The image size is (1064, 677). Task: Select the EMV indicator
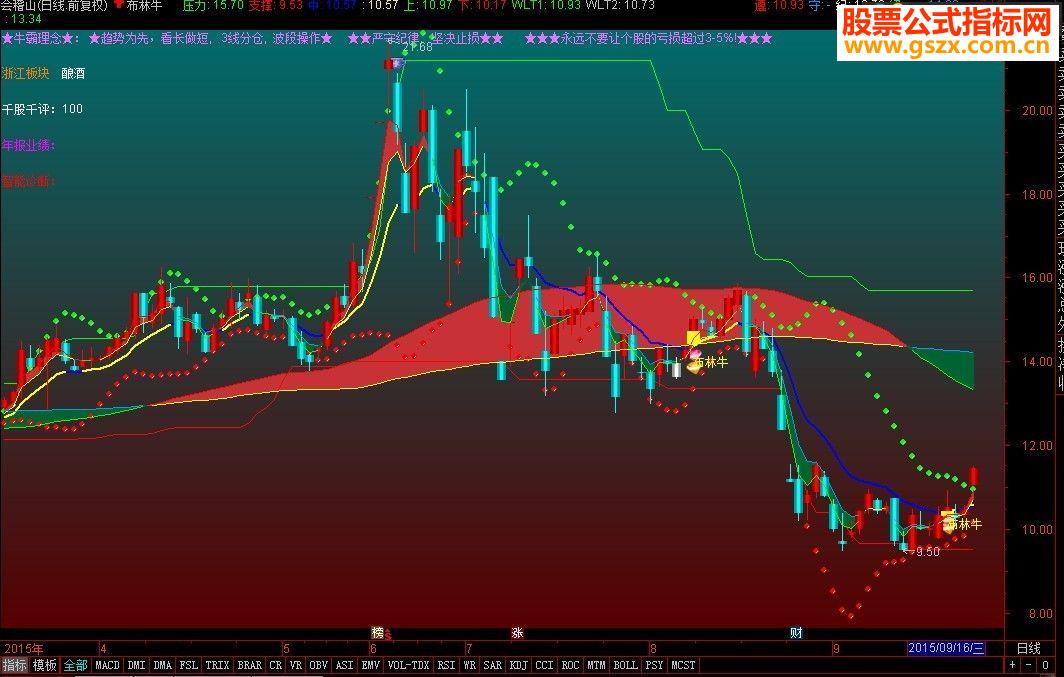click(x=370, y=665)
